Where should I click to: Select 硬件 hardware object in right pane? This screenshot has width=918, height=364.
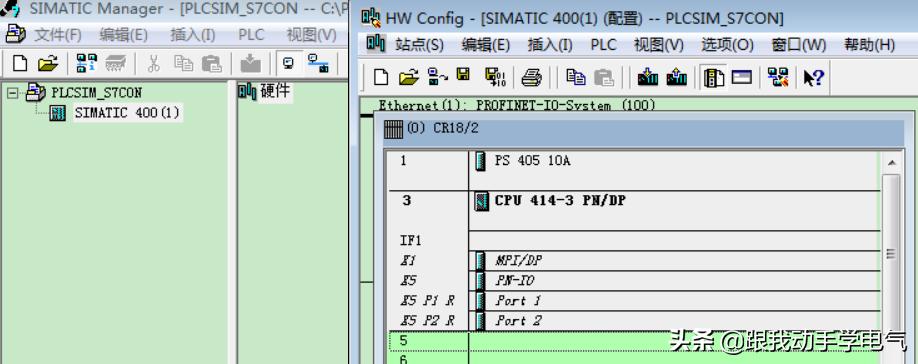pos(264,92)
